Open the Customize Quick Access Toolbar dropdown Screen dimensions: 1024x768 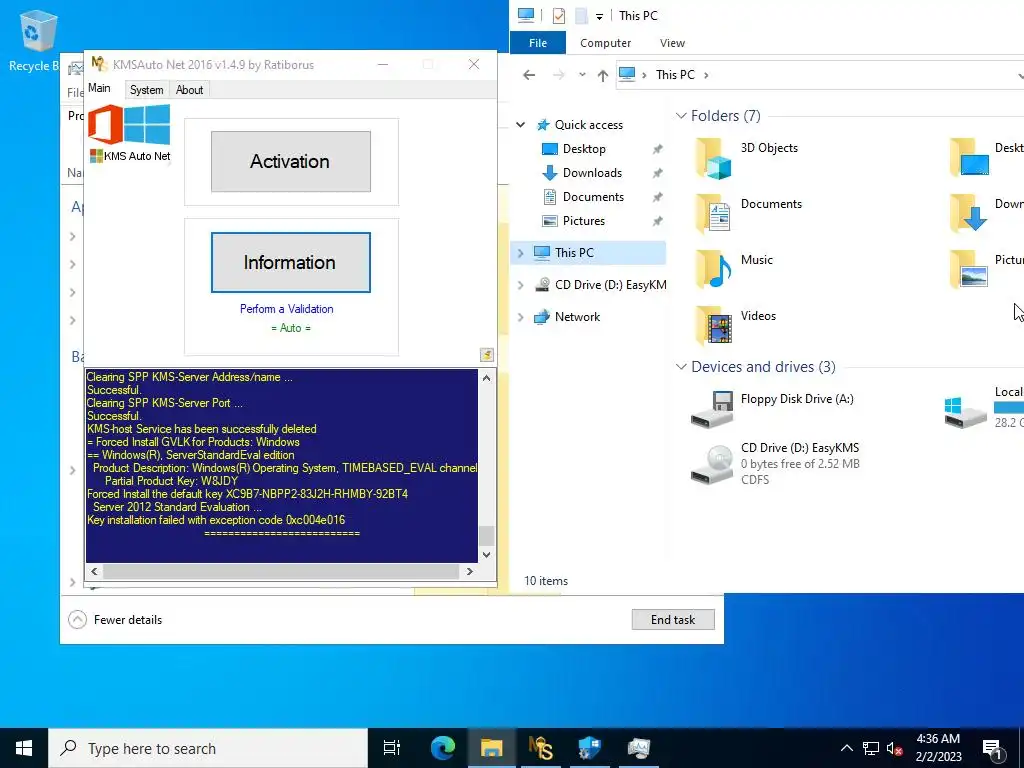pos(599,17)
